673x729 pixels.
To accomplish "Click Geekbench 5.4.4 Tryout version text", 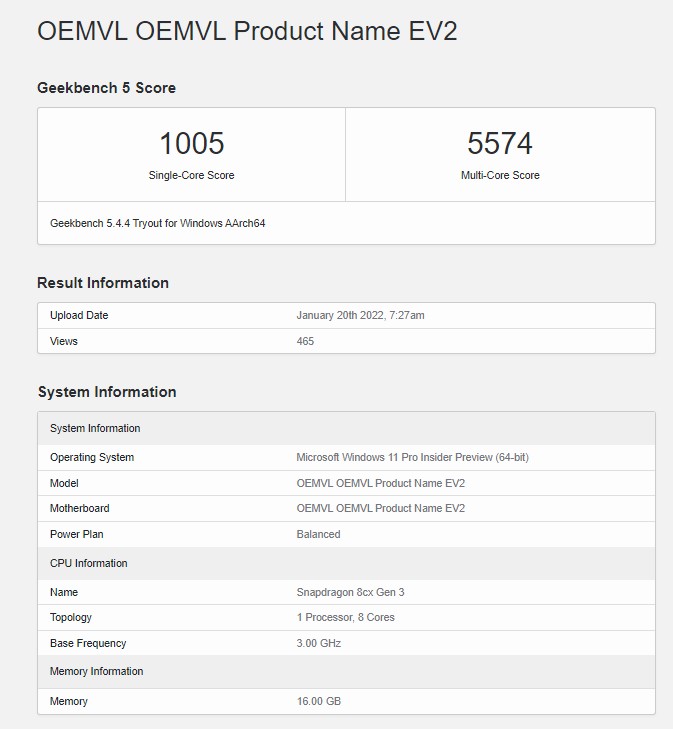I will [x=157, y=223].
